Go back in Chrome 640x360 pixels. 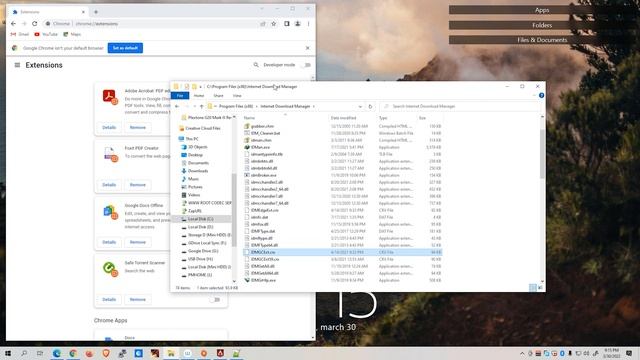tap(13, 24)
